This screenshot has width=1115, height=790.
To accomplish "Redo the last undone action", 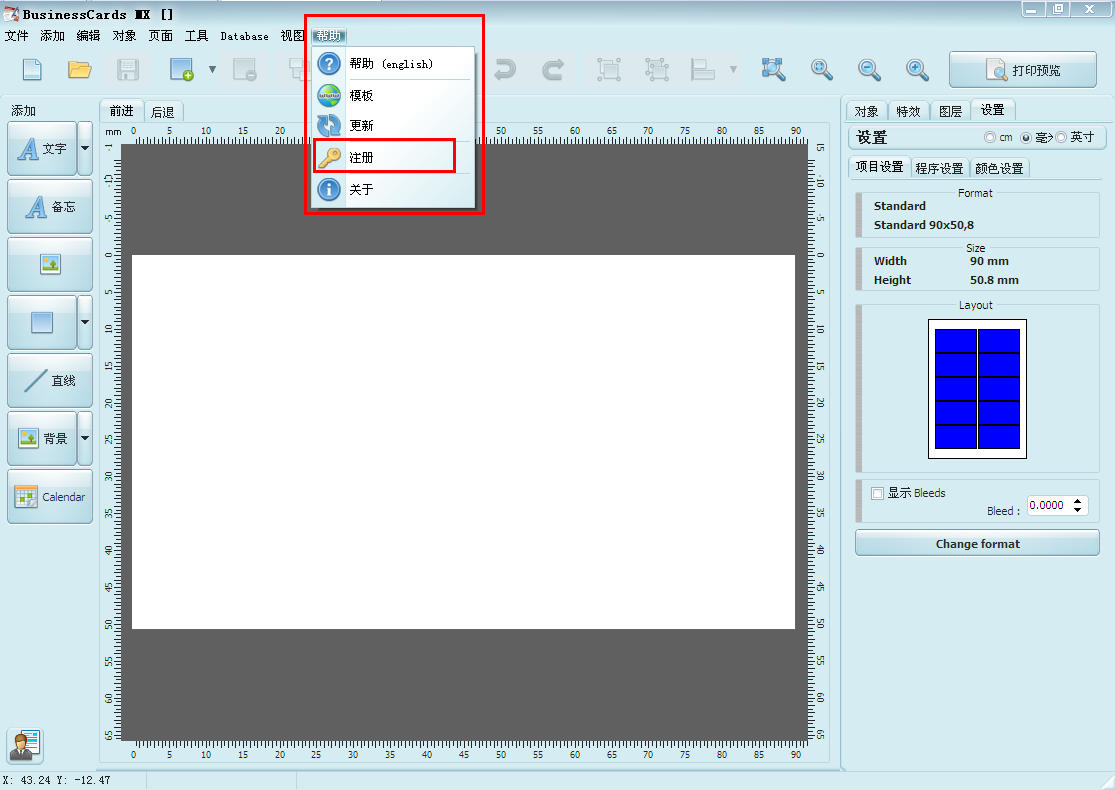I will (553, 70).
